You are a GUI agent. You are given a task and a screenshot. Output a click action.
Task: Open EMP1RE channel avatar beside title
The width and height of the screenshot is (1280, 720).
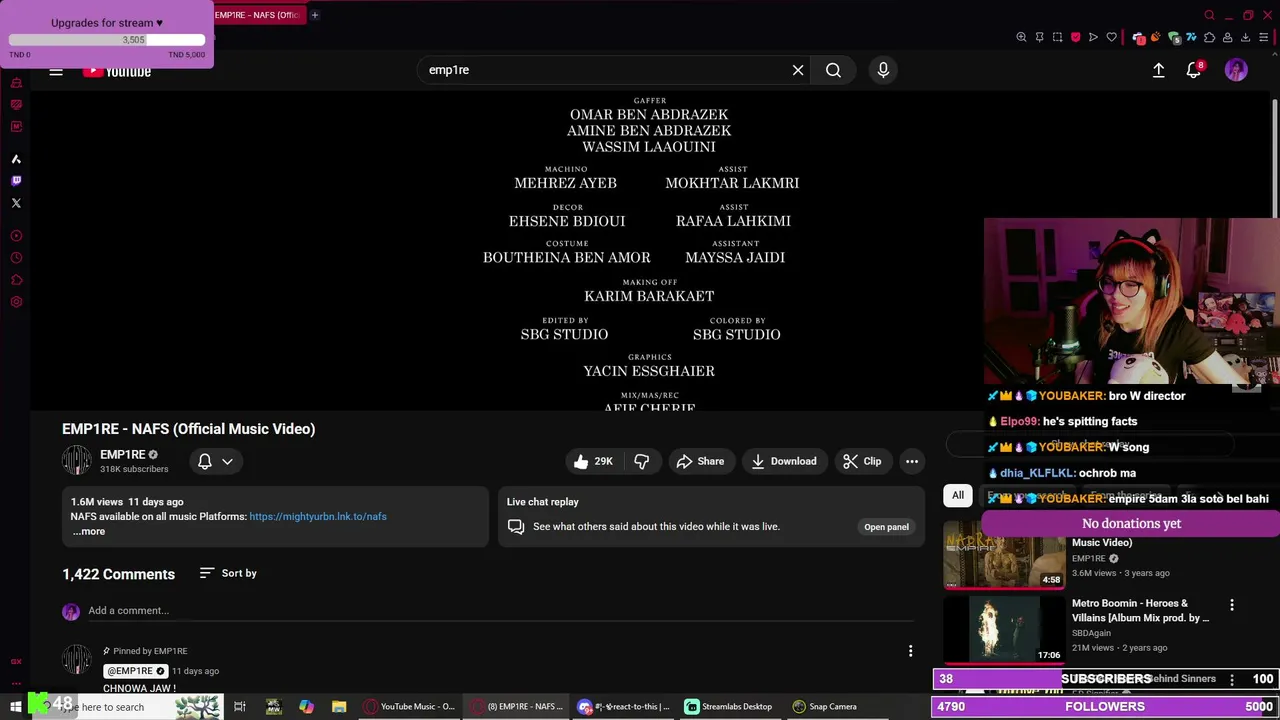(x=76, y=461)
